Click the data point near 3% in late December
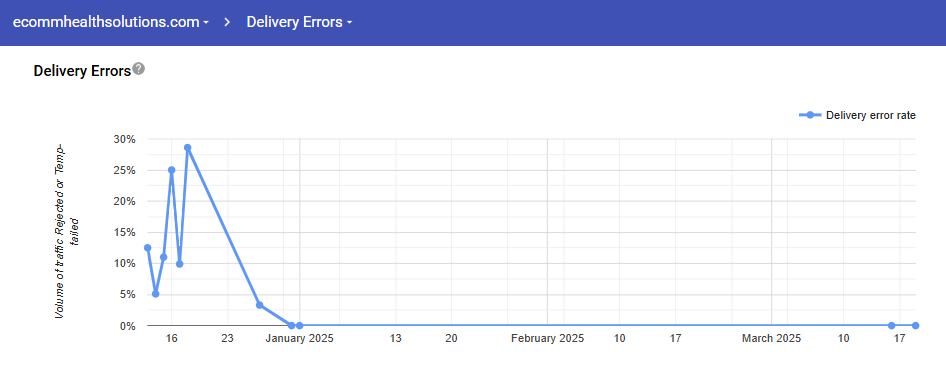The height and width of the screenshot is (385, 946). pos(259,305)
